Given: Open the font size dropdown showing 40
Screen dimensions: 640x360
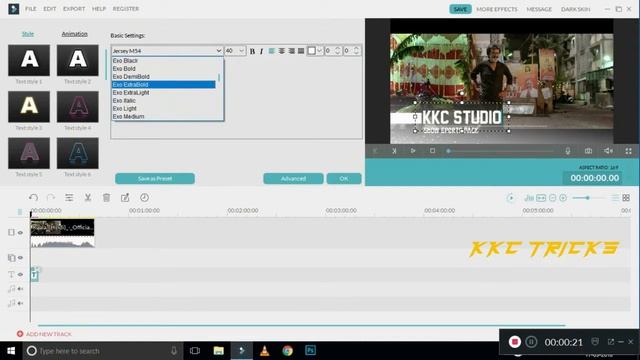Looking at the screenshot, I should pyautogui.click(x=235, y=51).
